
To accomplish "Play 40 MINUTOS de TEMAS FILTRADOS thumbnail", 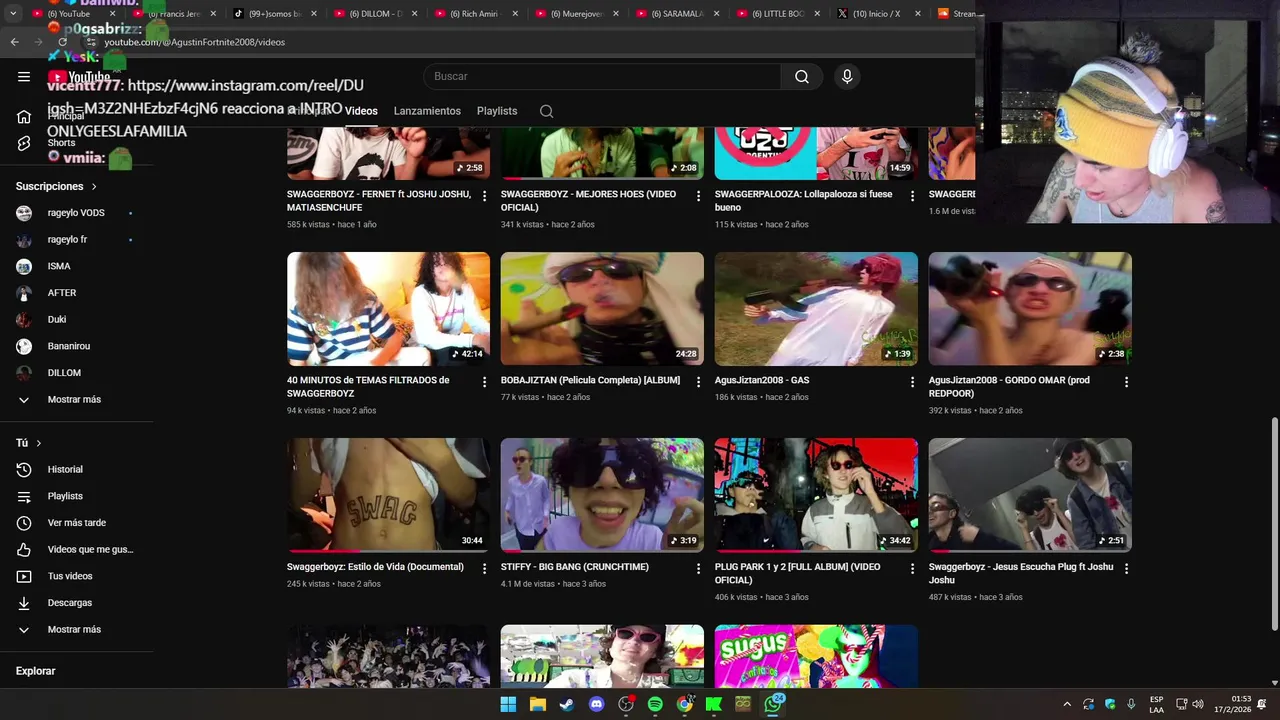I will coord(388,309).
